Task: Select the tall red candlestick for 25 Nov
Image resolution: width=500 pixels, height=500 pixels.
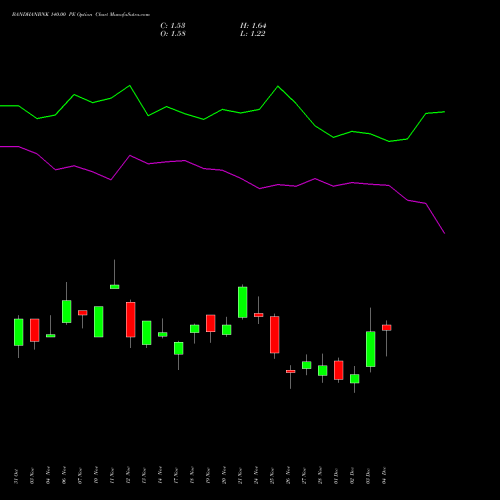Action: (x=275, y=334)
